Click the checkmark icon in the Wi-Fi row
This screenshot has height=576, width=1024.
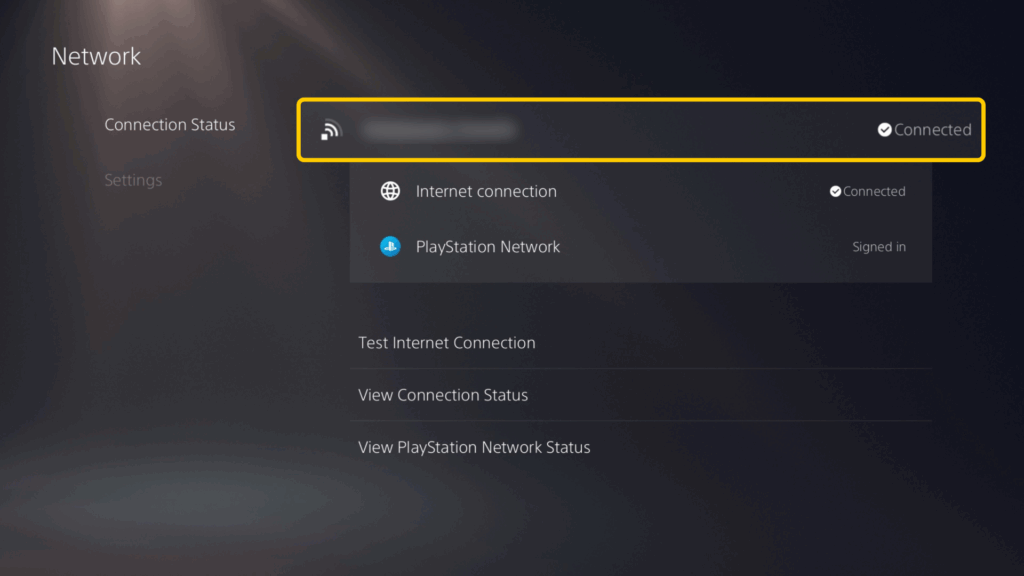pos(884,130)
